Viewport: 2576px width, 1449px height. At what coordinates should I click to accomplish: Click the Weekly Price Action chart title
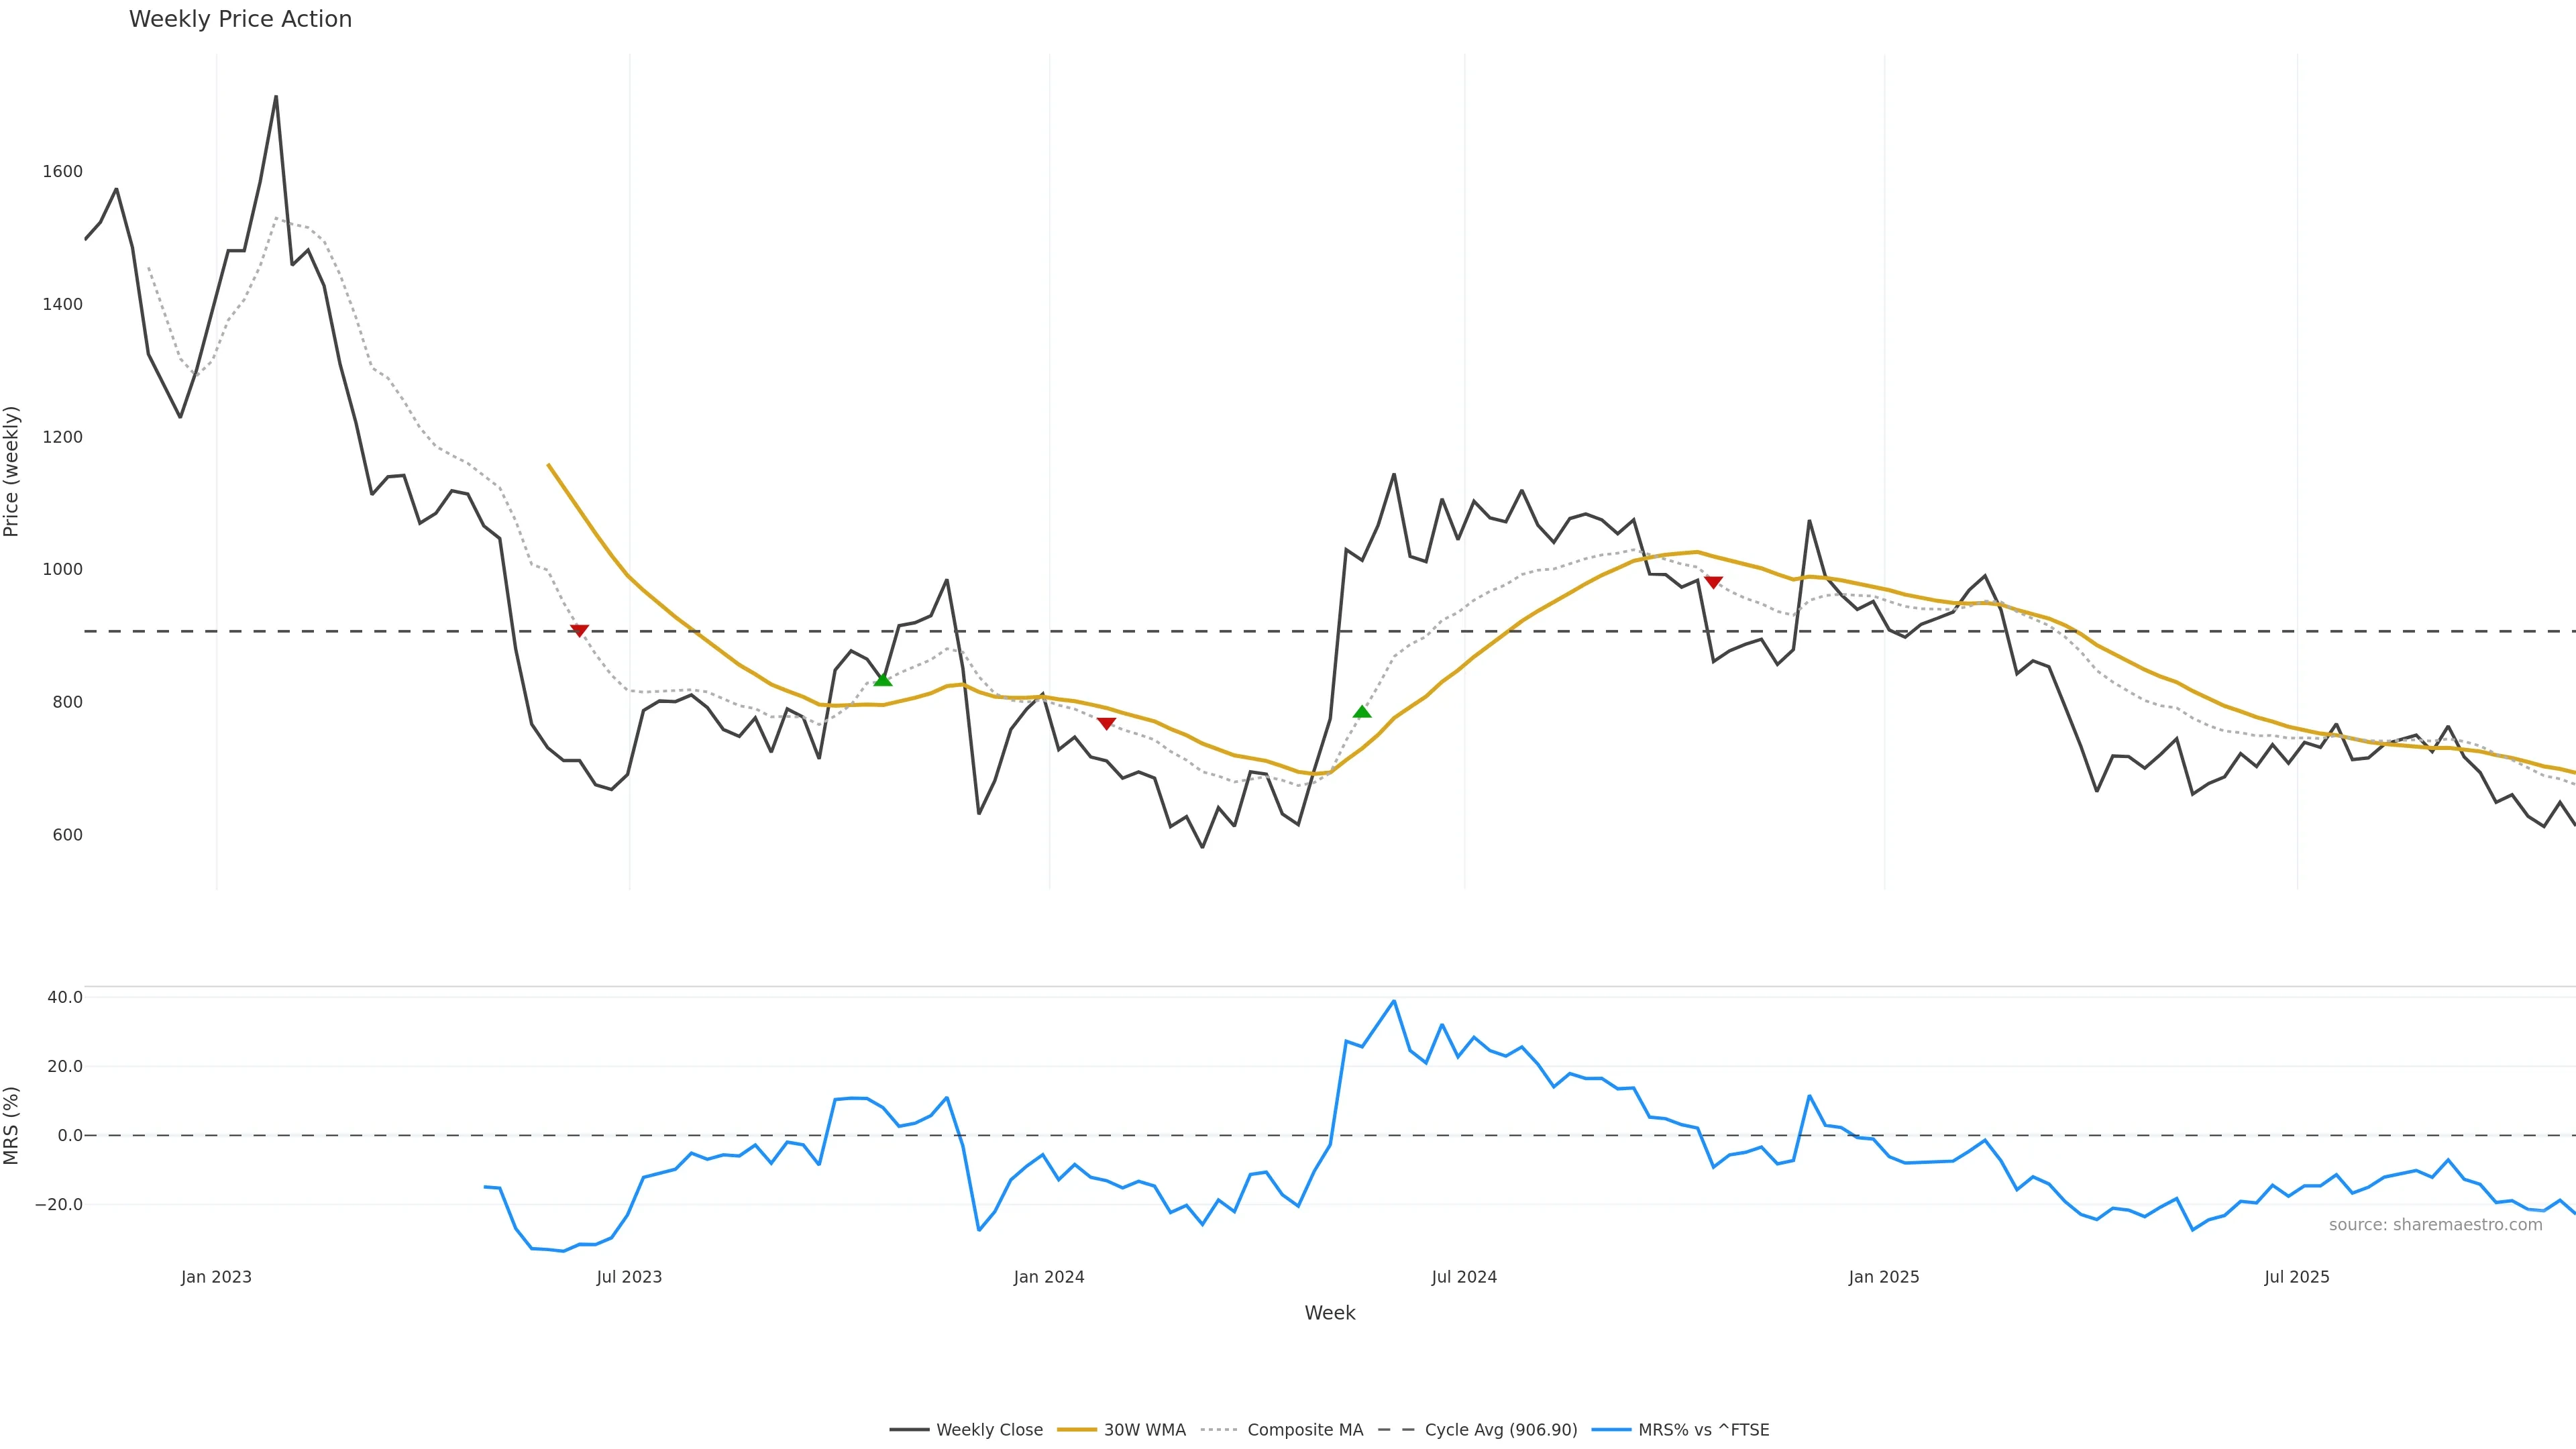pos(240,19)
